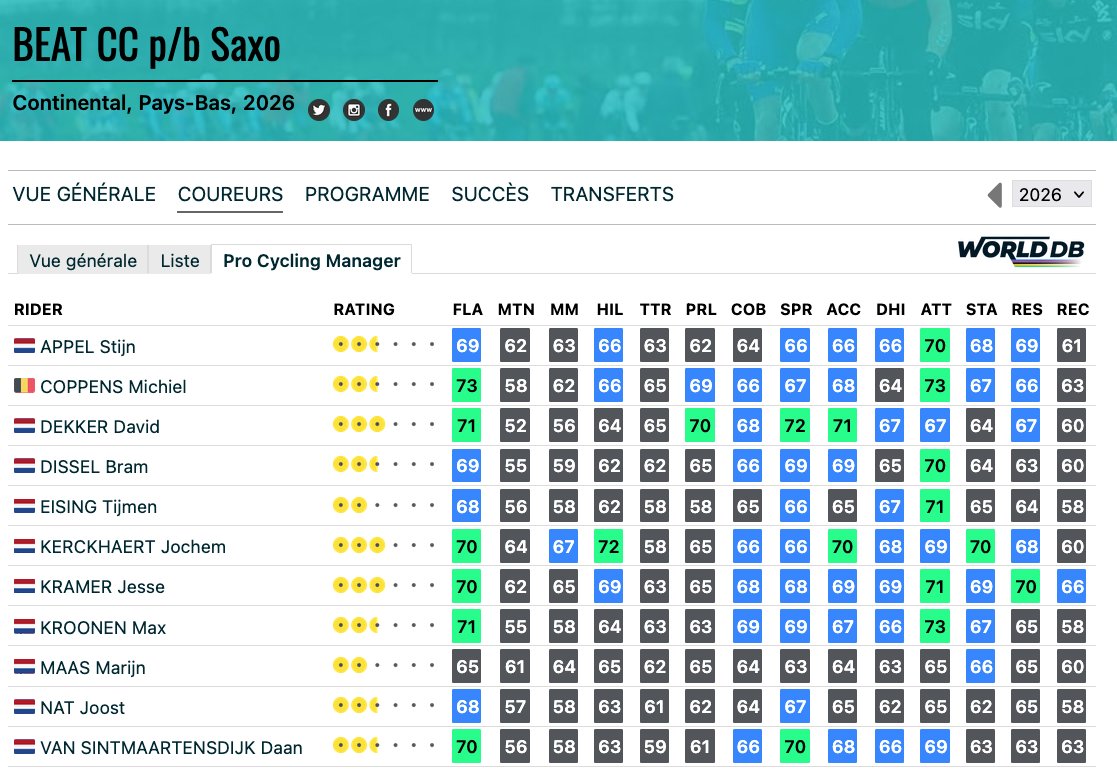Sort by the MM column header
The width and height of the screenshot is (1117, 770).
click(x=564, y=309)
